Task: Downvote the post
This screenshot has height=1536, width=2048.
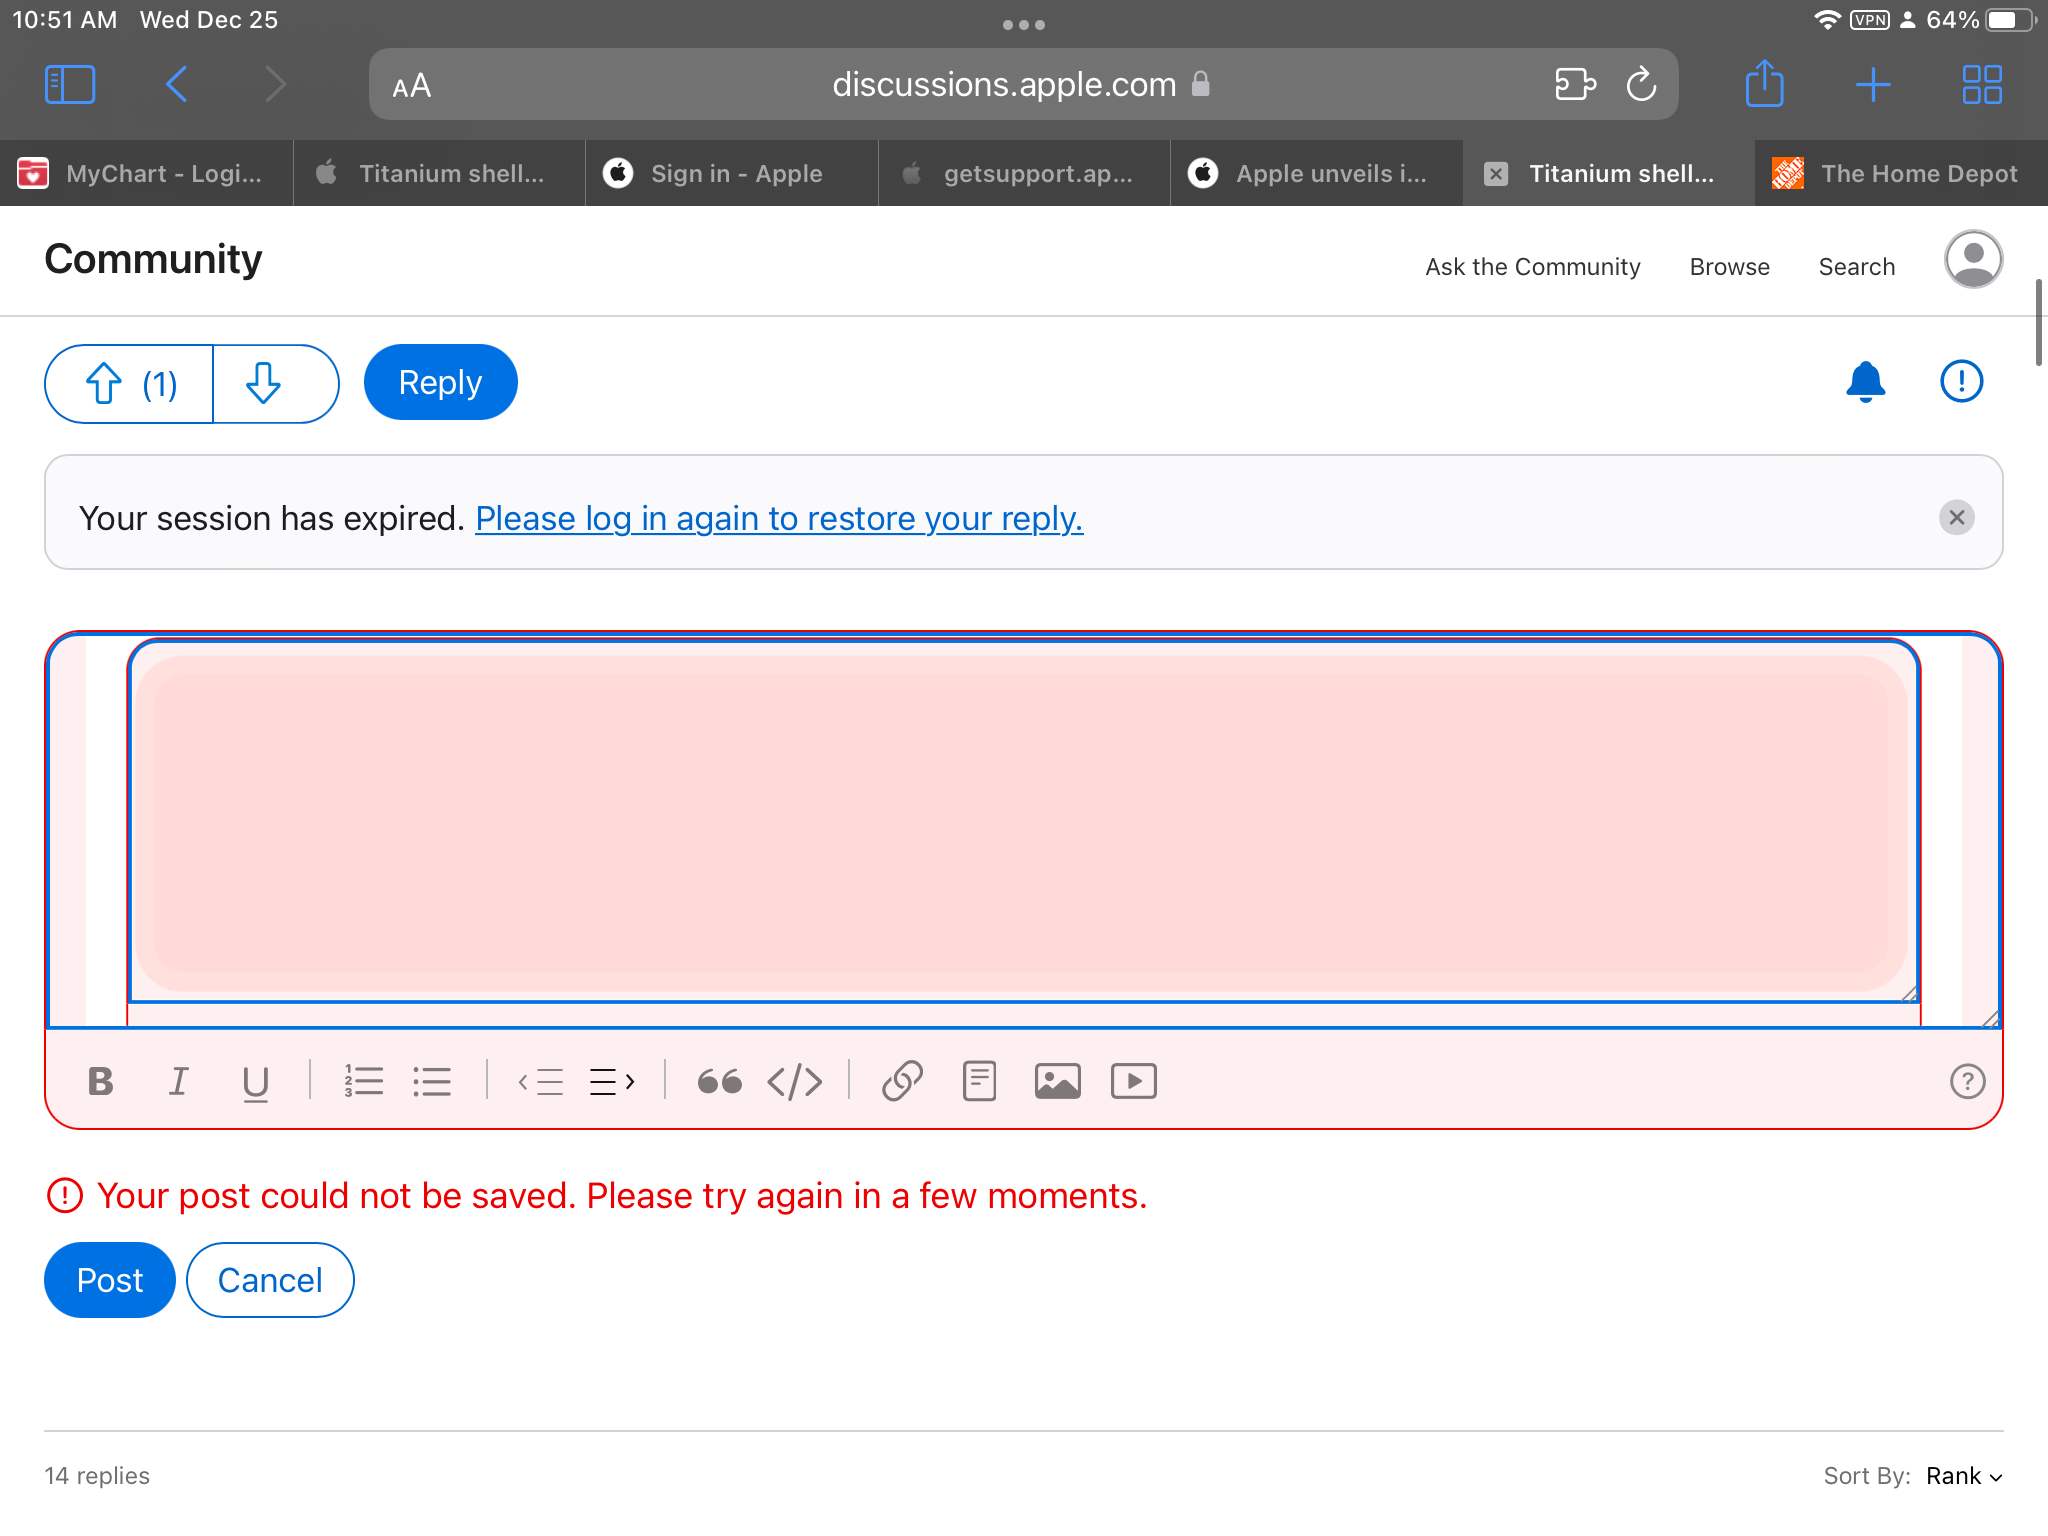Action: 264,384
